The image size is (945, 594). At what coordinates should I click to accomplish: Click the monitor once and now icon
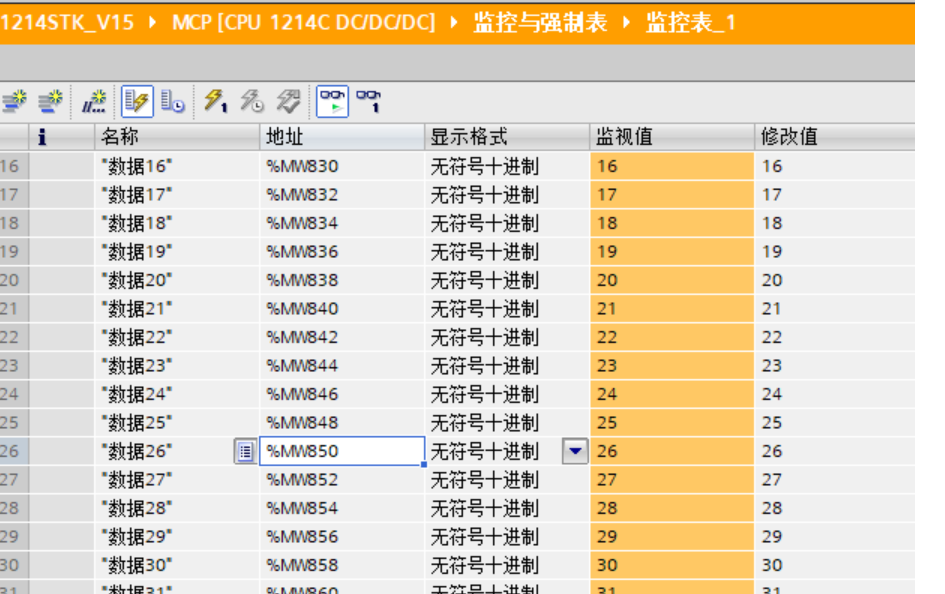[x=369, y=101]
